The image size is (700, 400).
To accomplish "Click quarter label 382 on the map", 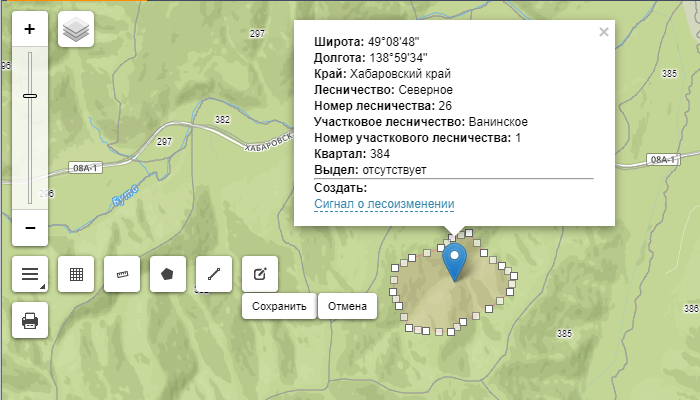I will click(222, 119).
